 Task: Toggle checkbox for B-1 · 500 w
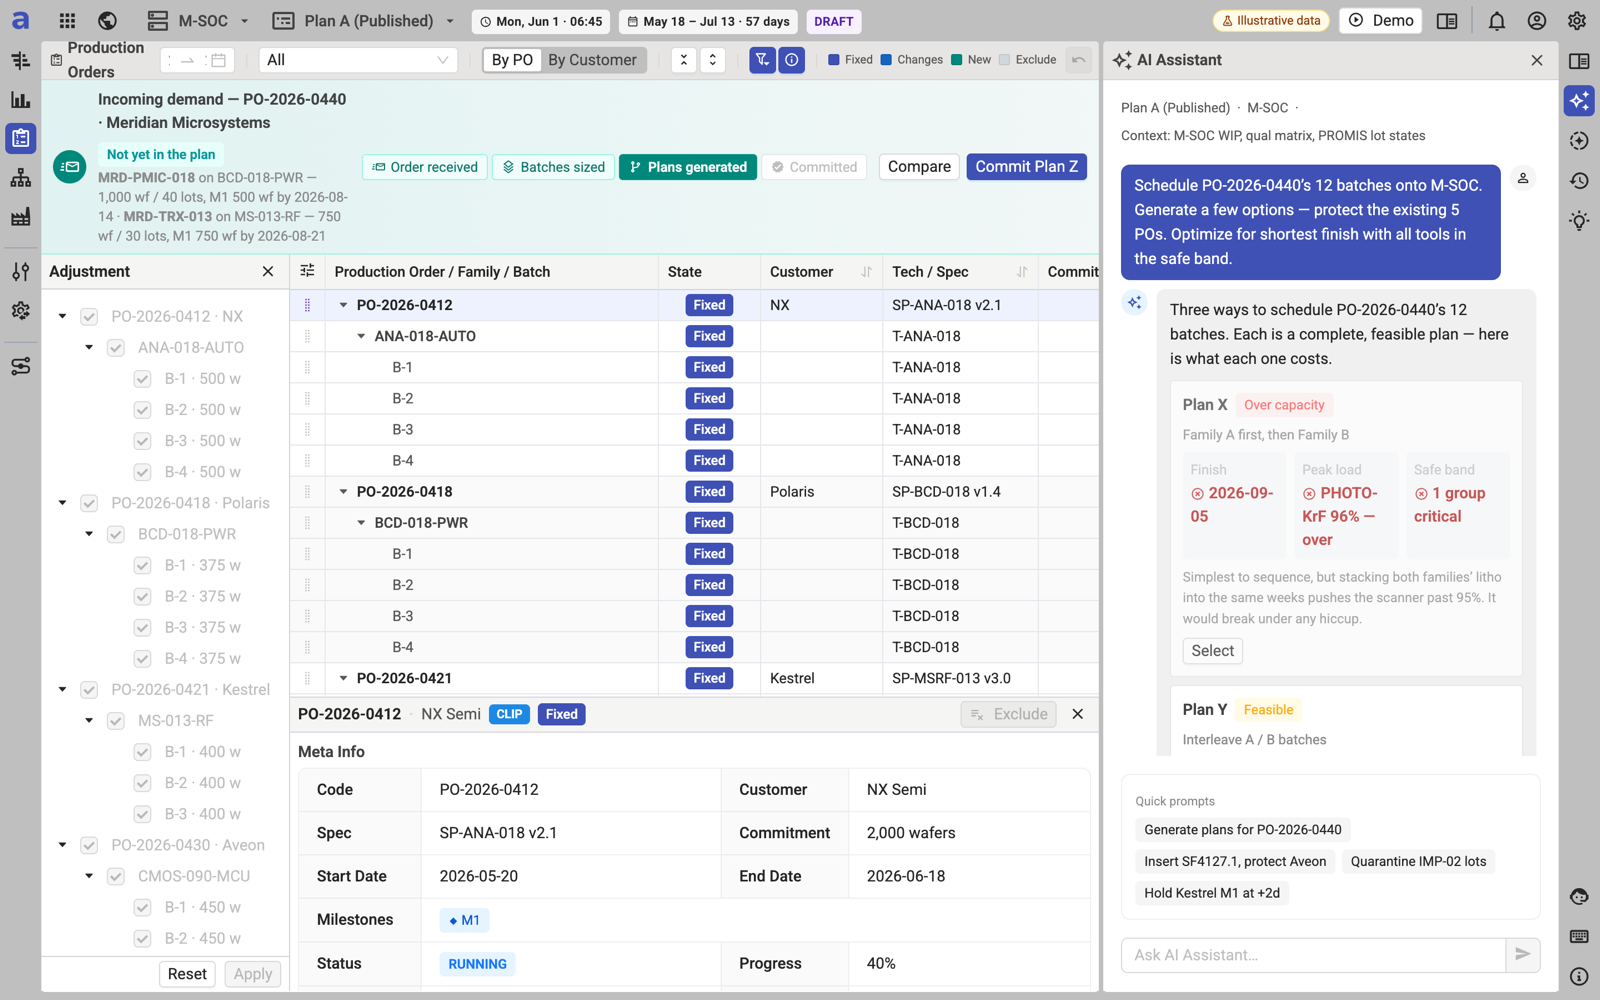click(x=142, y=378)
